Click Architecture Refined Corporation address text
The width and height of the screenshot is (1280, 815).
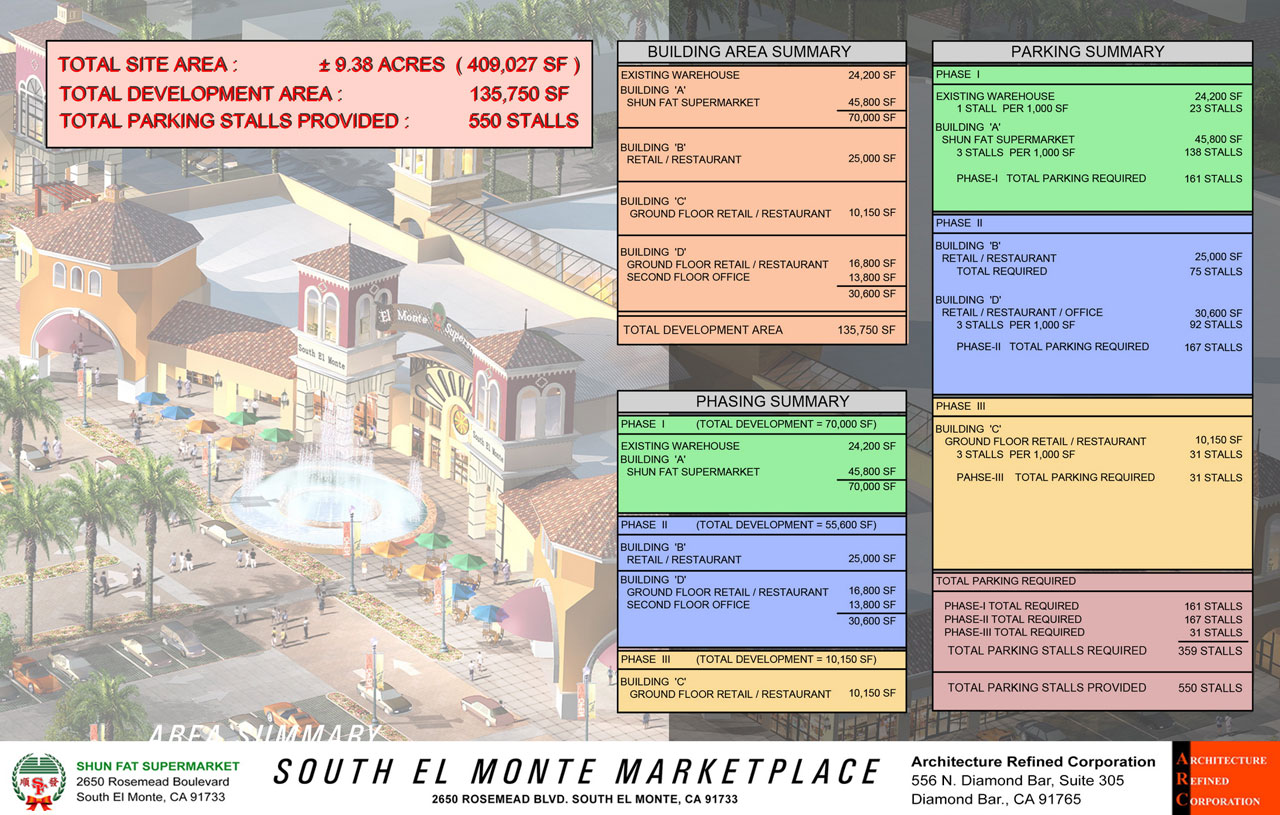point(1018,790)
